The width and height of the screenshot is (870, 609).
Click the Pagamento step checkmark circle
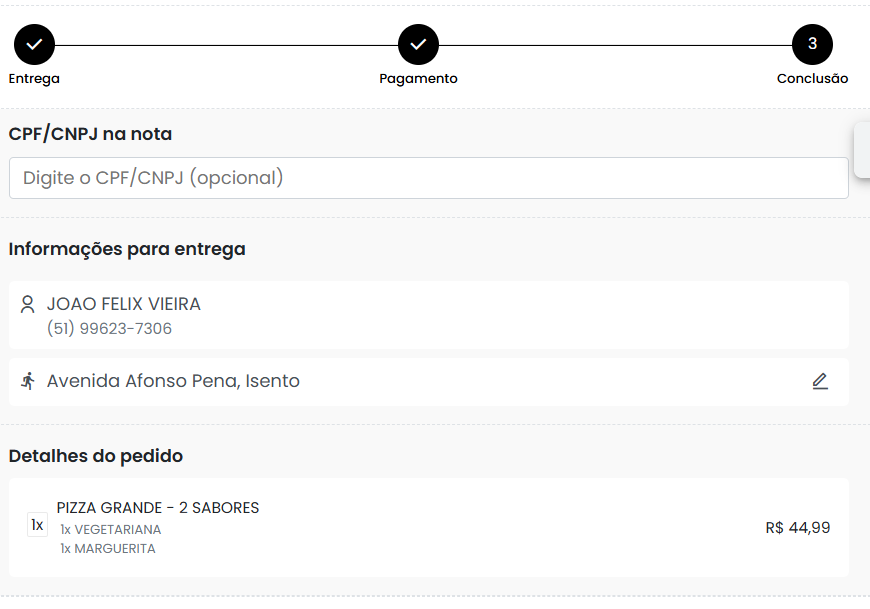pos(418,44)
